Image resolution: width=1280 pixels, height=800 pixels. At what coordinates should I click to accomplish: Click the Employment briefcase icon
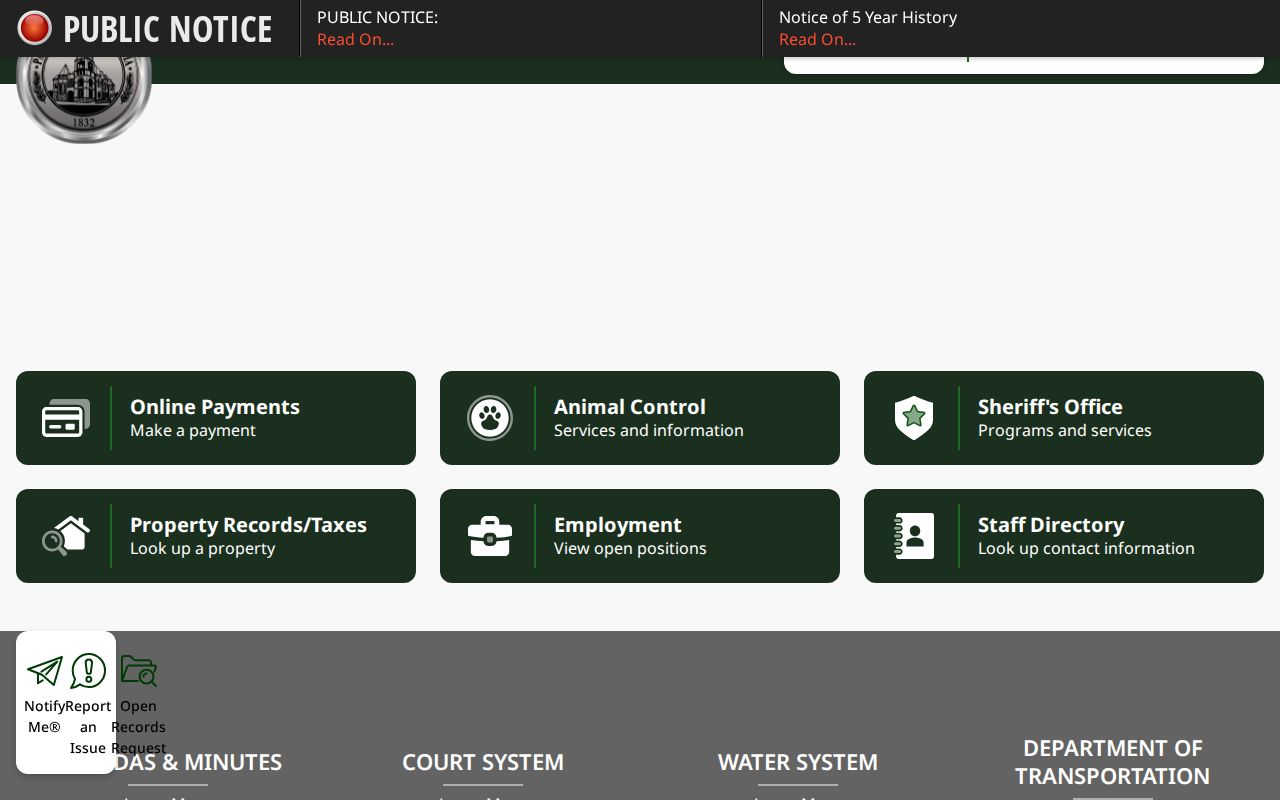[x=490, y=536]
